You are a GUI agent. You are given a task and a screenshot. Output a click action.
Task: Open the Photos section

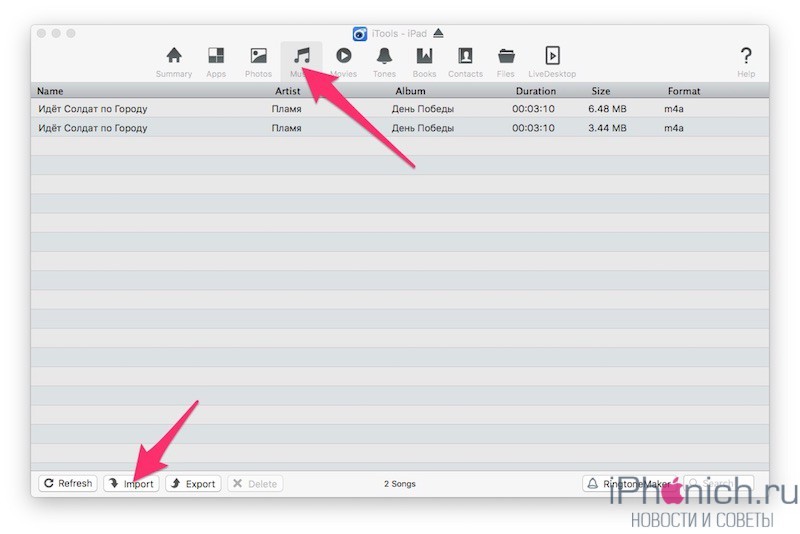(x=258, y=62)
